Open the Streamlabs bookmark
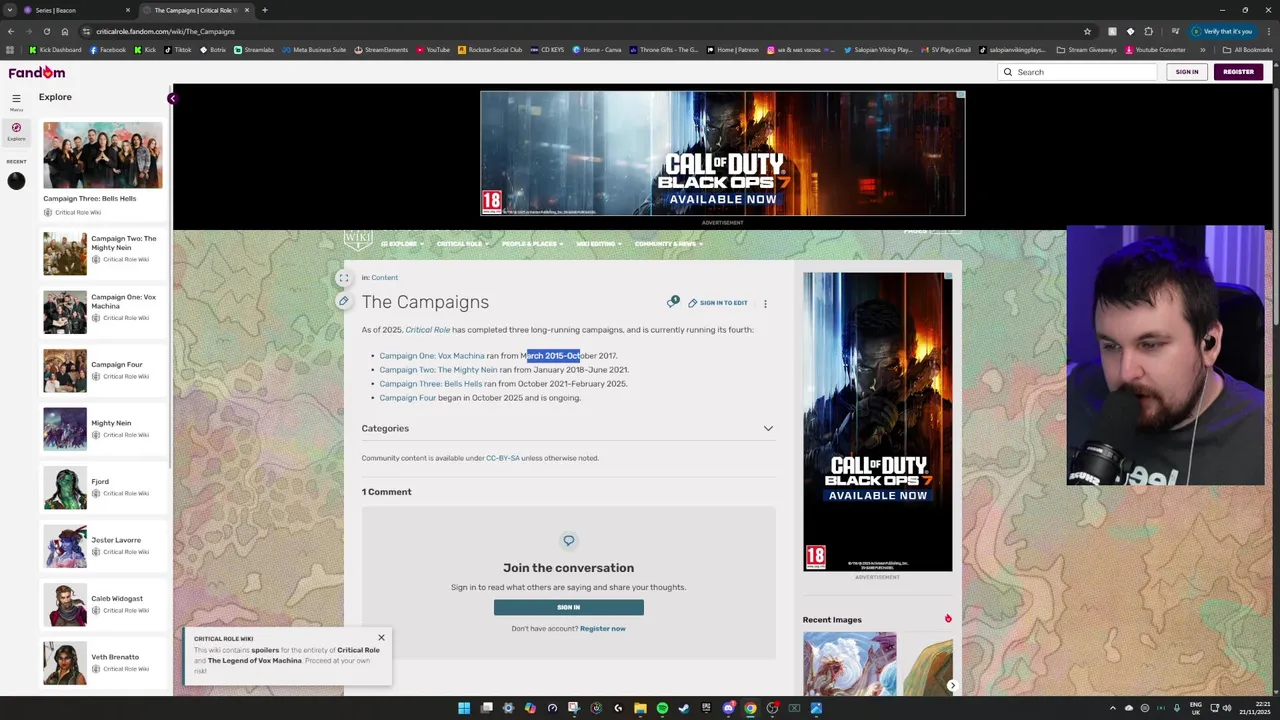1280x720 pixels. point(254,50)
